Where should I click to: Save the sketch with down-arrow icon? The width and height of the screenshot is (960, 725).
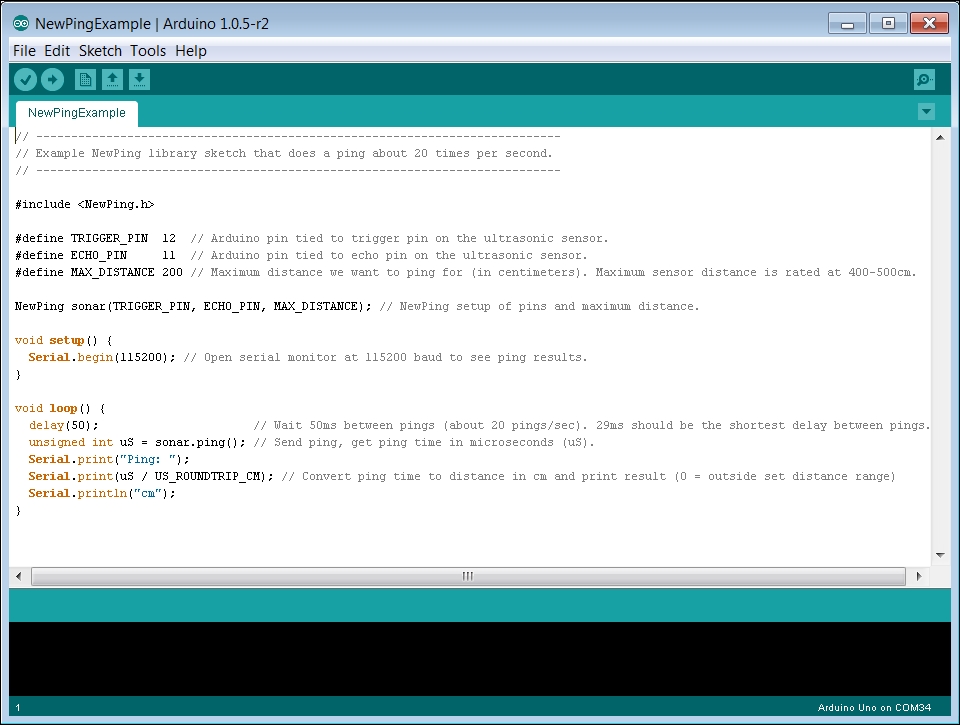139,80
